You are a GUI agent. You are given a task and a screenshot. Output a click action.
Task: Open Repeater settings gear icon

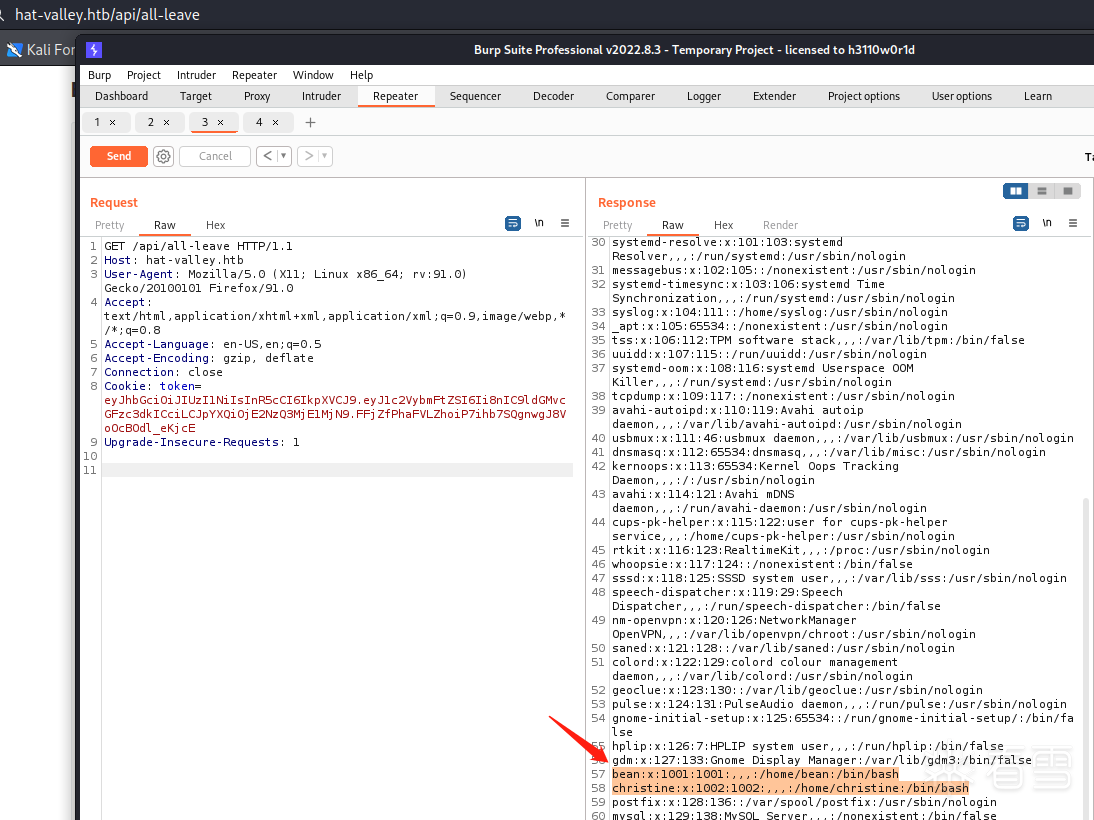(x=163, y=156)
